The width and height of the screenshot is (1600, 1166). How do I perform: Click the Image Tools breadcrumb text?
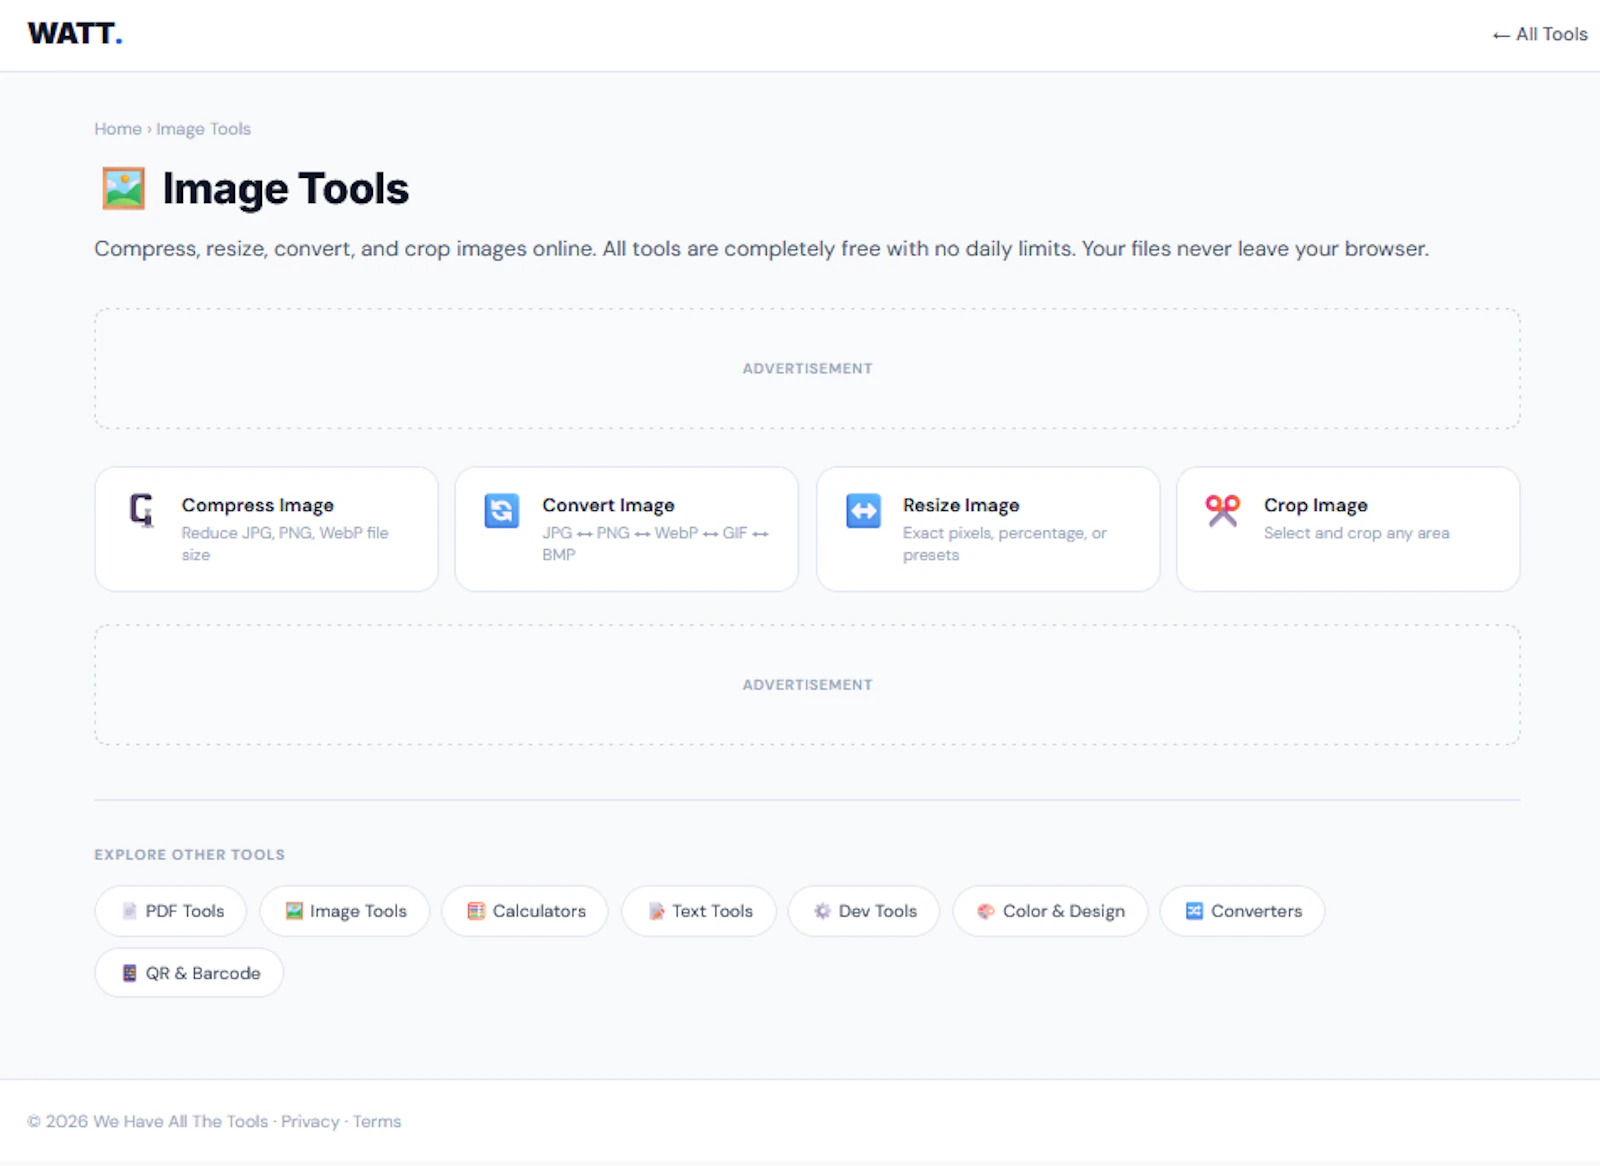(x=203, y=129)
